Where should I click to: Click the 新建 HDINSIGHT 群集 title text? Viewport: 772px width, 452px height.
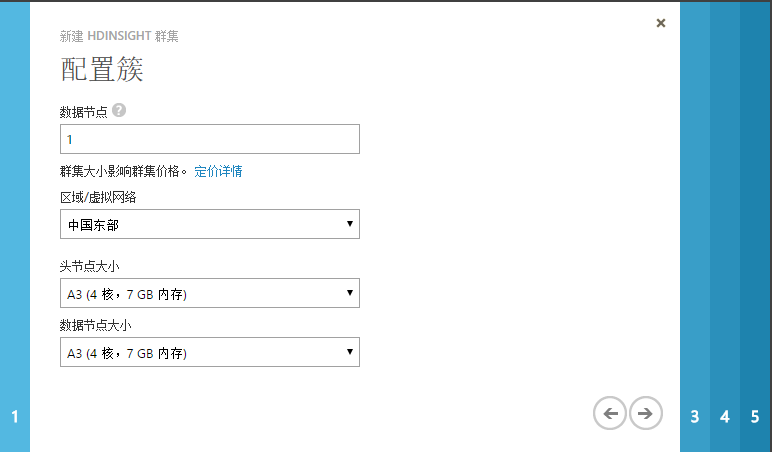pos(120,36)
